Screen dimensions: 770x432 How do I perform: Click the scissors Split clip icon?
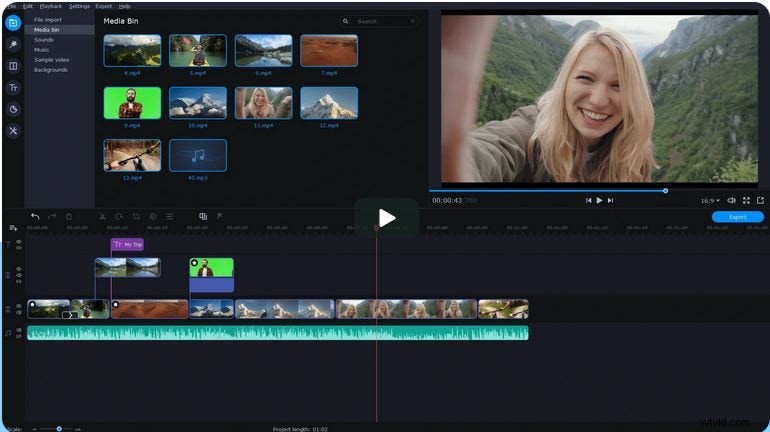coord(102,216)
